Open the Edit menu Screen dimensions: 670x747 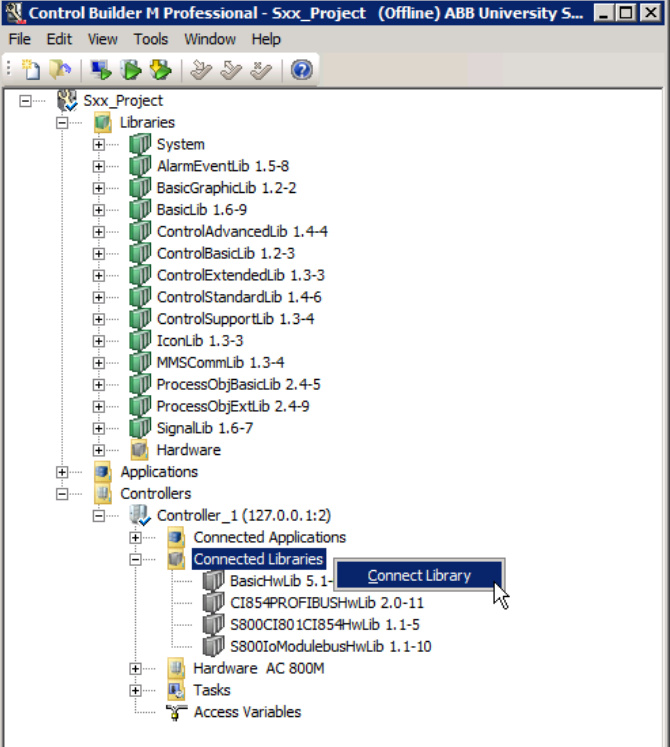59,39
